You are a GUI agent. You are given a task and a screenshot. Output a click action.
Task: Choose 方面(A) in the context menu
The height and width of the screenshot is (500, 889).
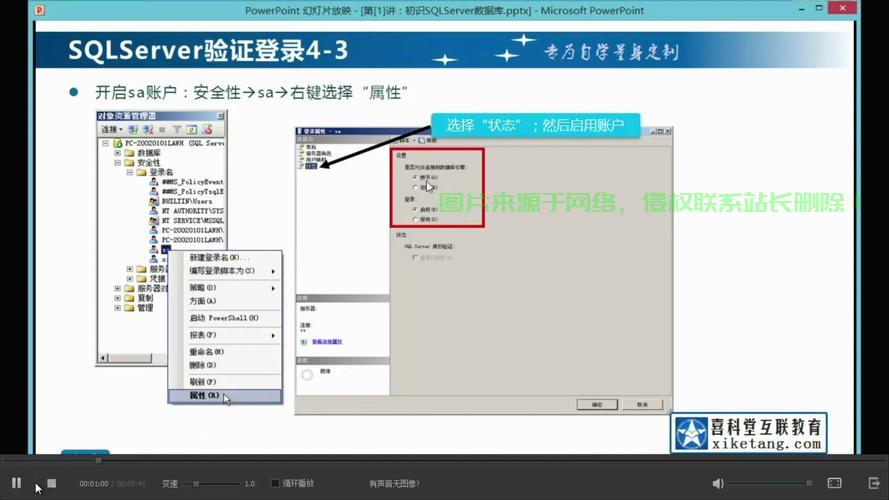point(225,301)
